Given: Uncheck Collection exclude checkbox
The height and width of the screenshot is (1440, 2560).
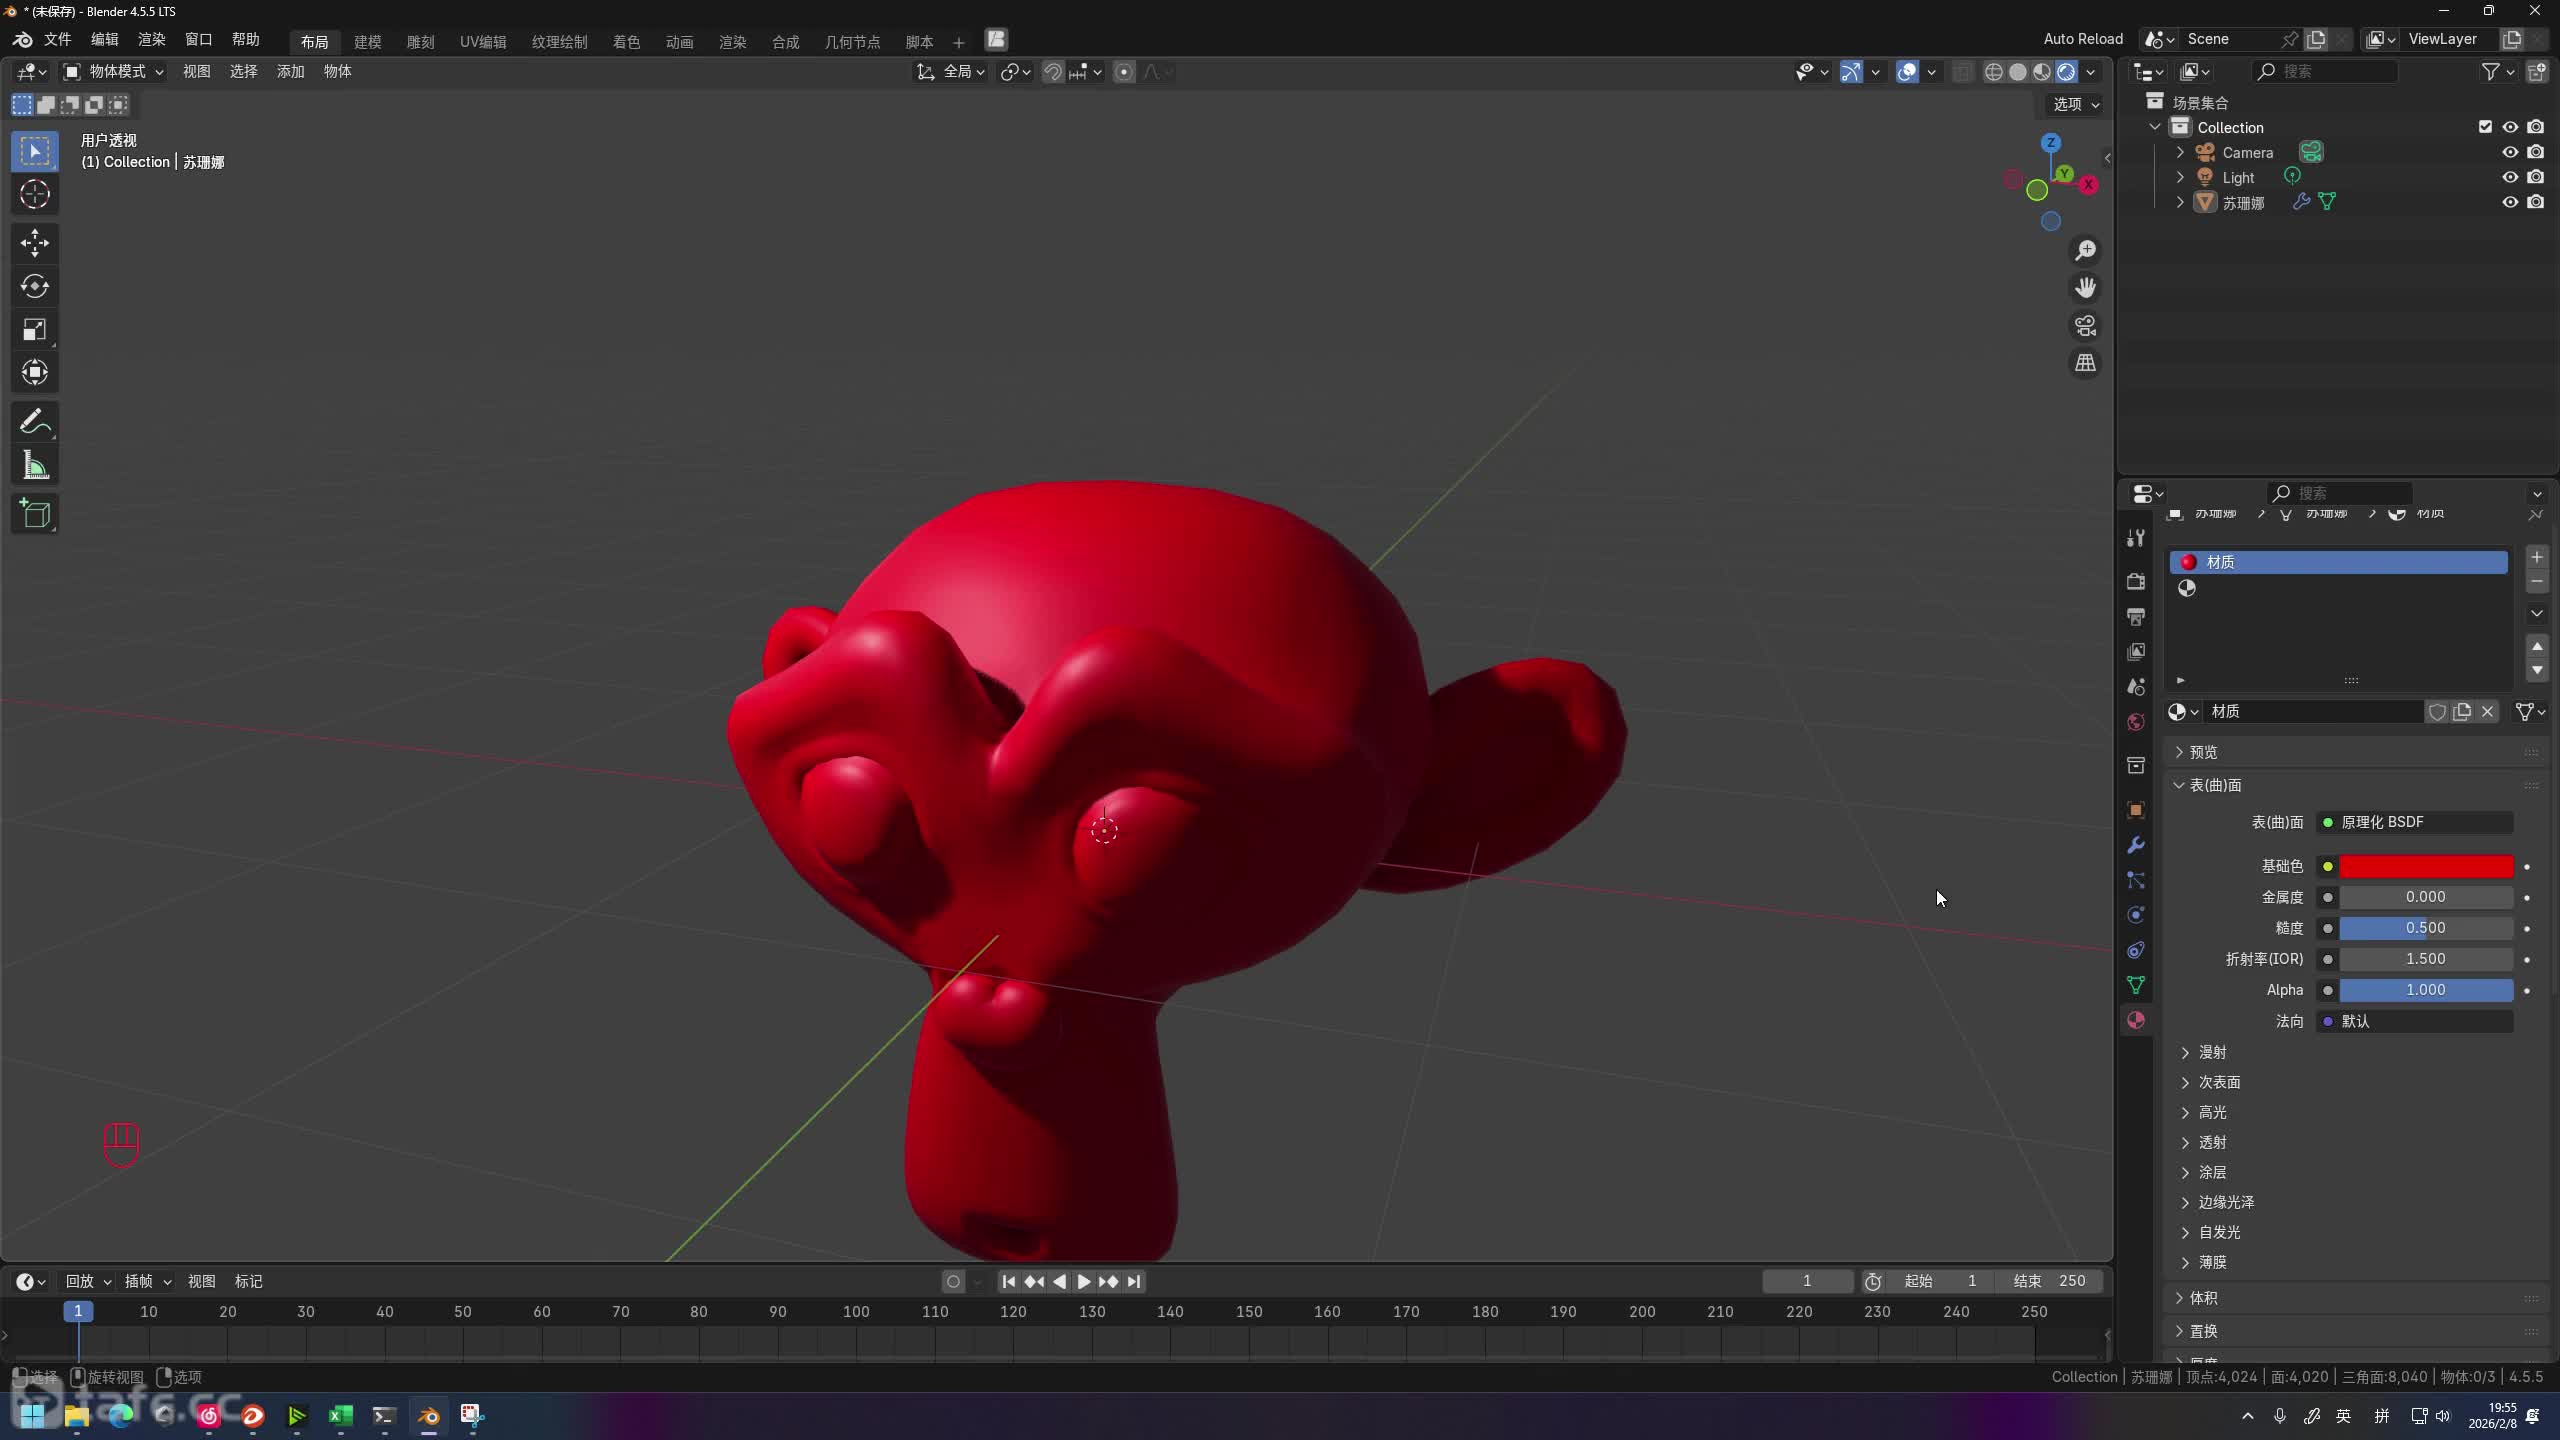Looking at the screenshot, I should (x=2485, y=127).
